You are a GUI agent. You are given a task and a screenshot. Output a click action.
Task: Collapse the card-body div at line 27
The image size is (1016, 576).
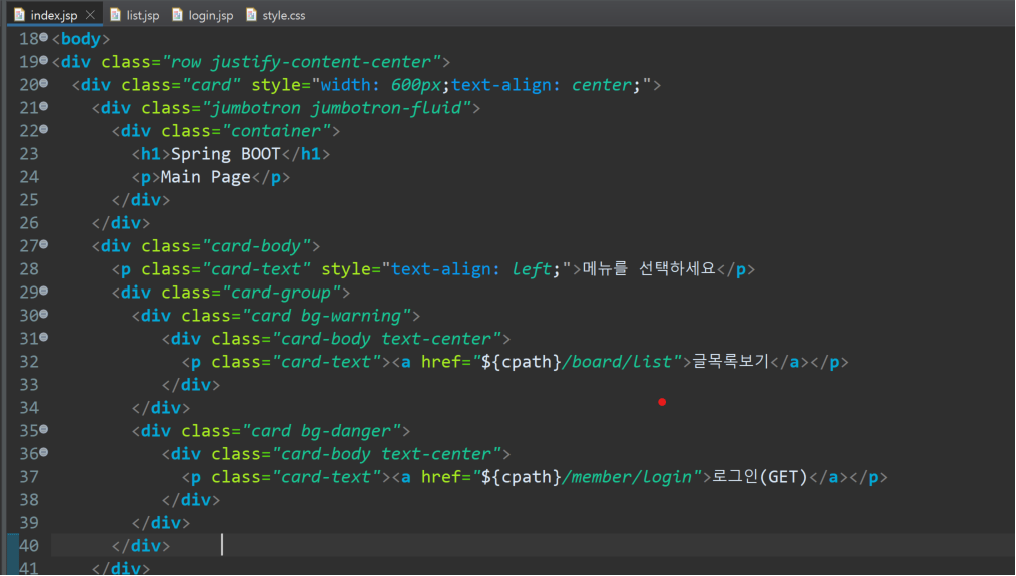43,244
